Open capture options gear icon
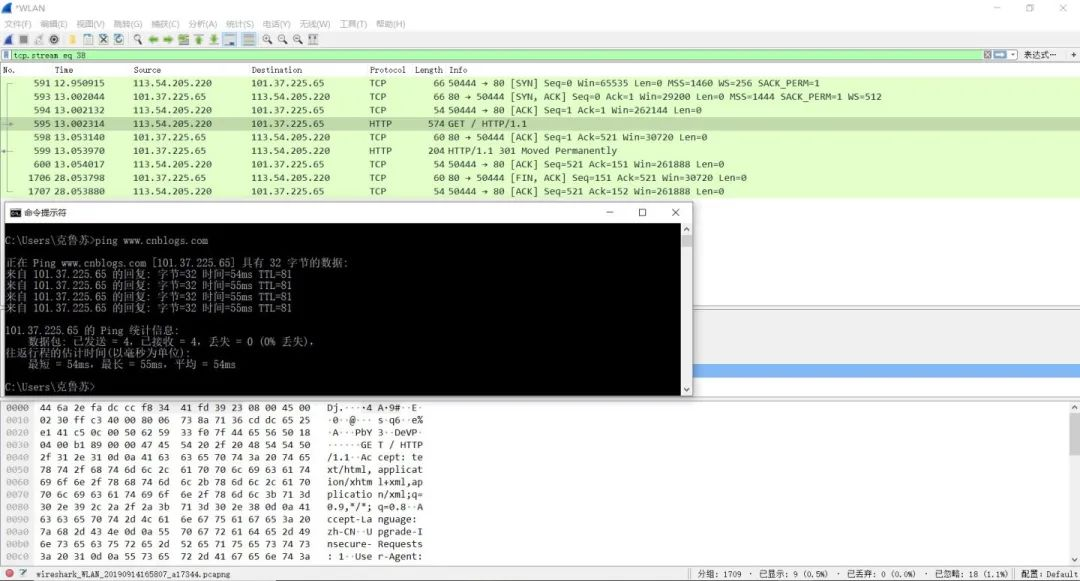 pos(54,39)
